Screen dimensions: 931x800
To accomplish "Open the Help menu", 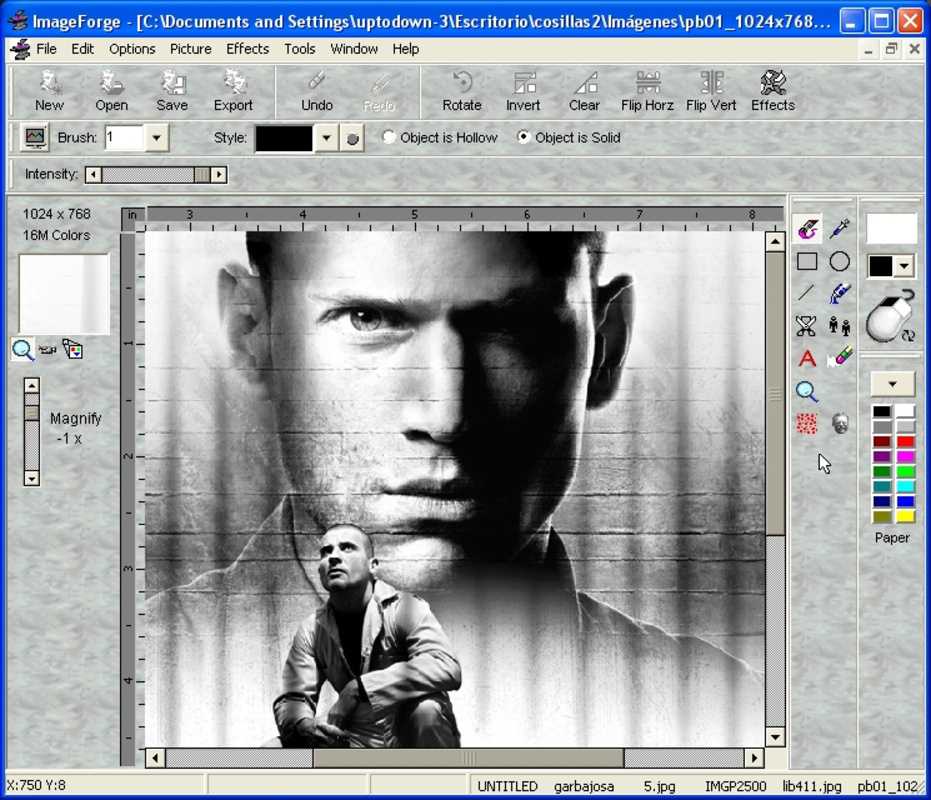I will click(x=406, y=49).
